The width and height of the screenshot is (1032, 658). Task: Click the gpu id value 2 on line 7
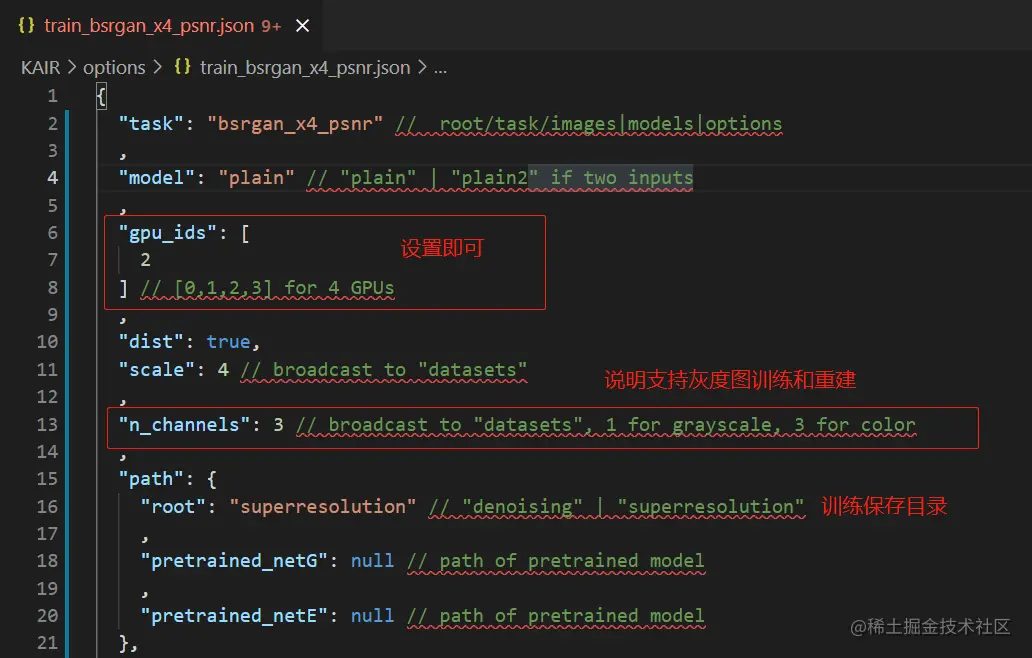point(145,260)
